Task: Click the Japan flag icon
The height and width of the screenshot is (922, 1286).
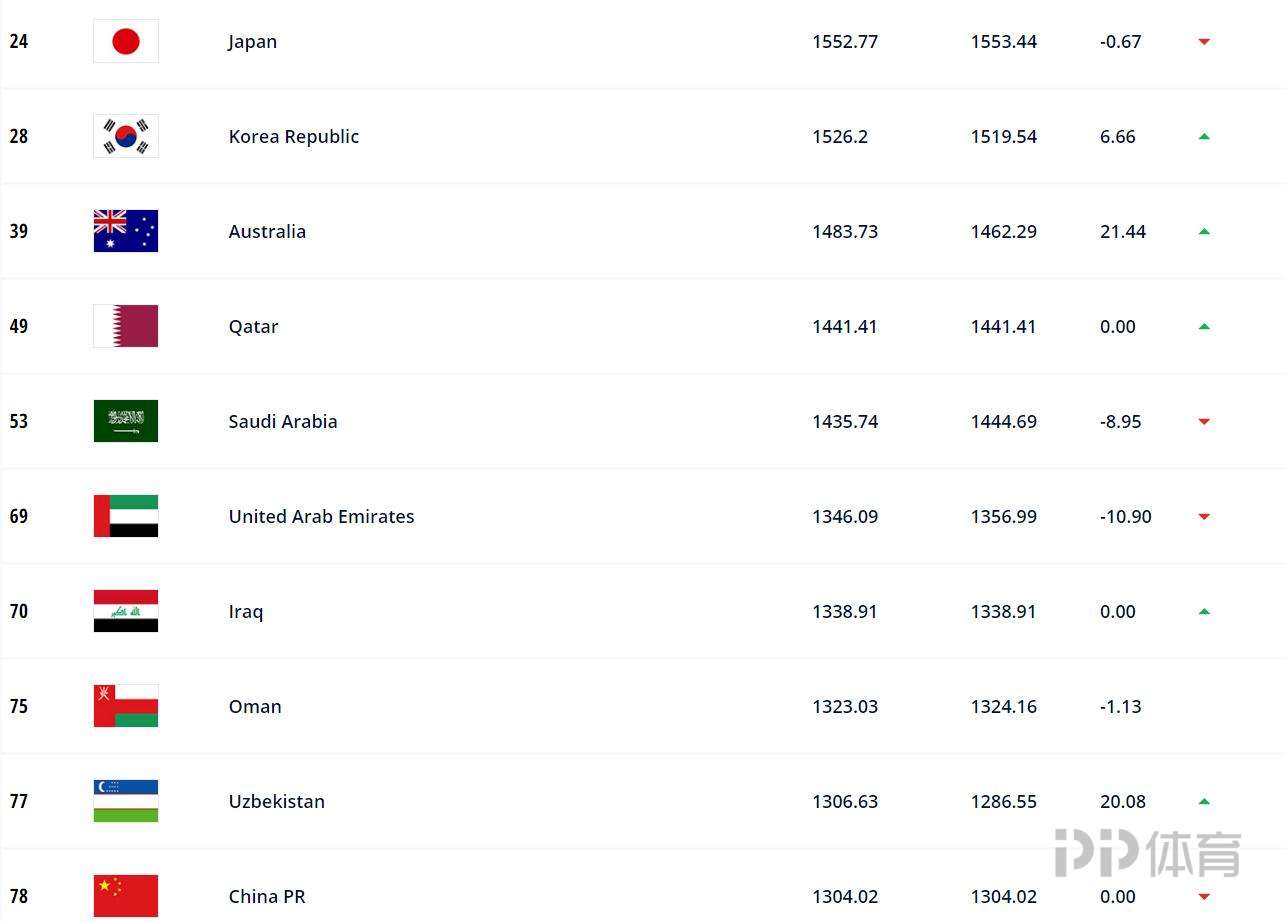Action: [126, 41]
